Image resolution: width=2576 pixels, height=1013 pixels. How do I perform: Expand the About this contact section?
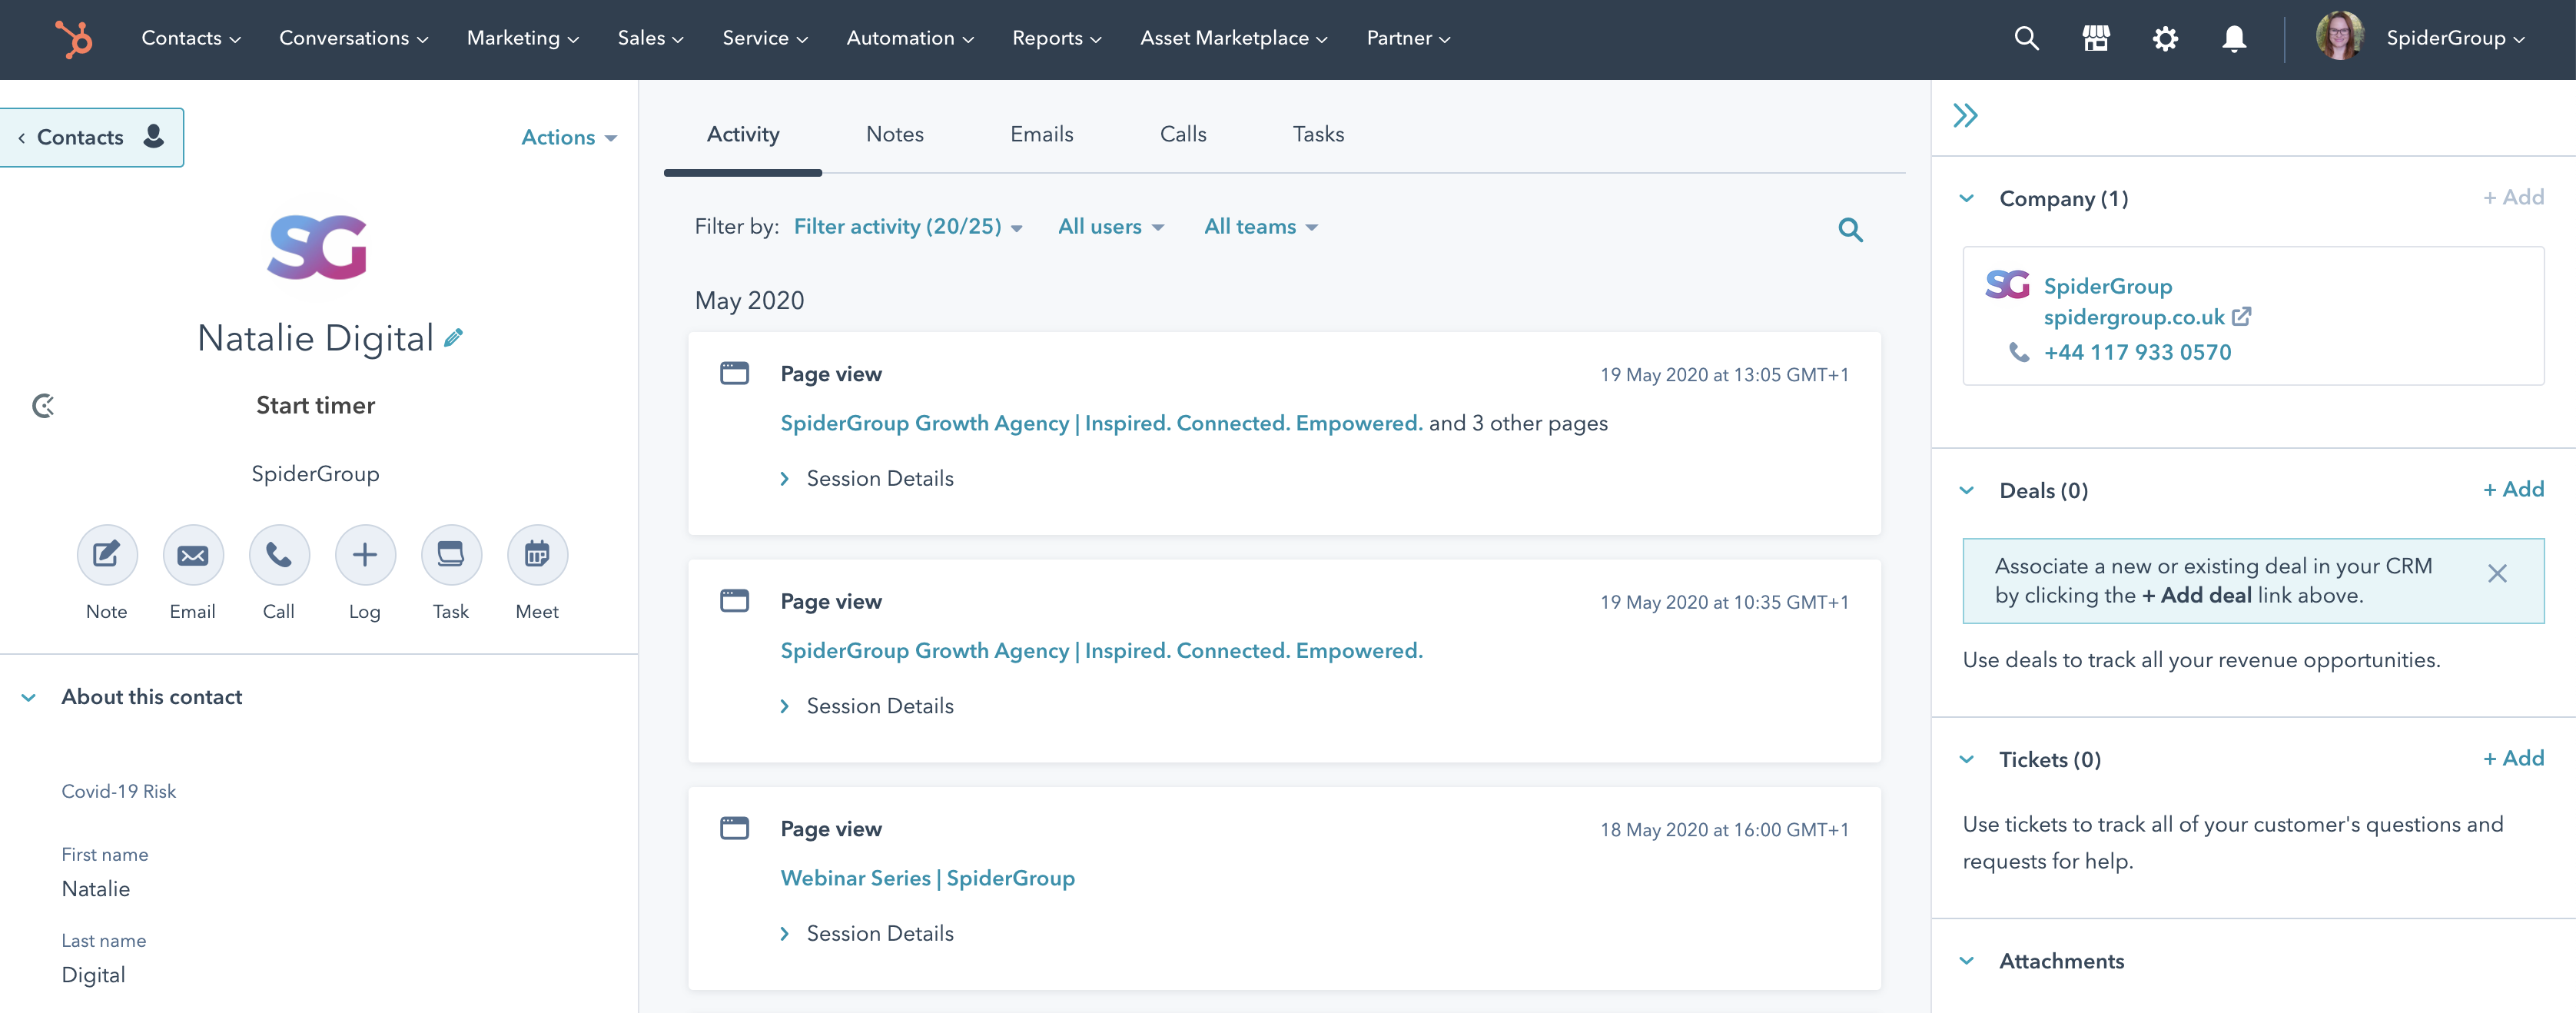(27, 697)
